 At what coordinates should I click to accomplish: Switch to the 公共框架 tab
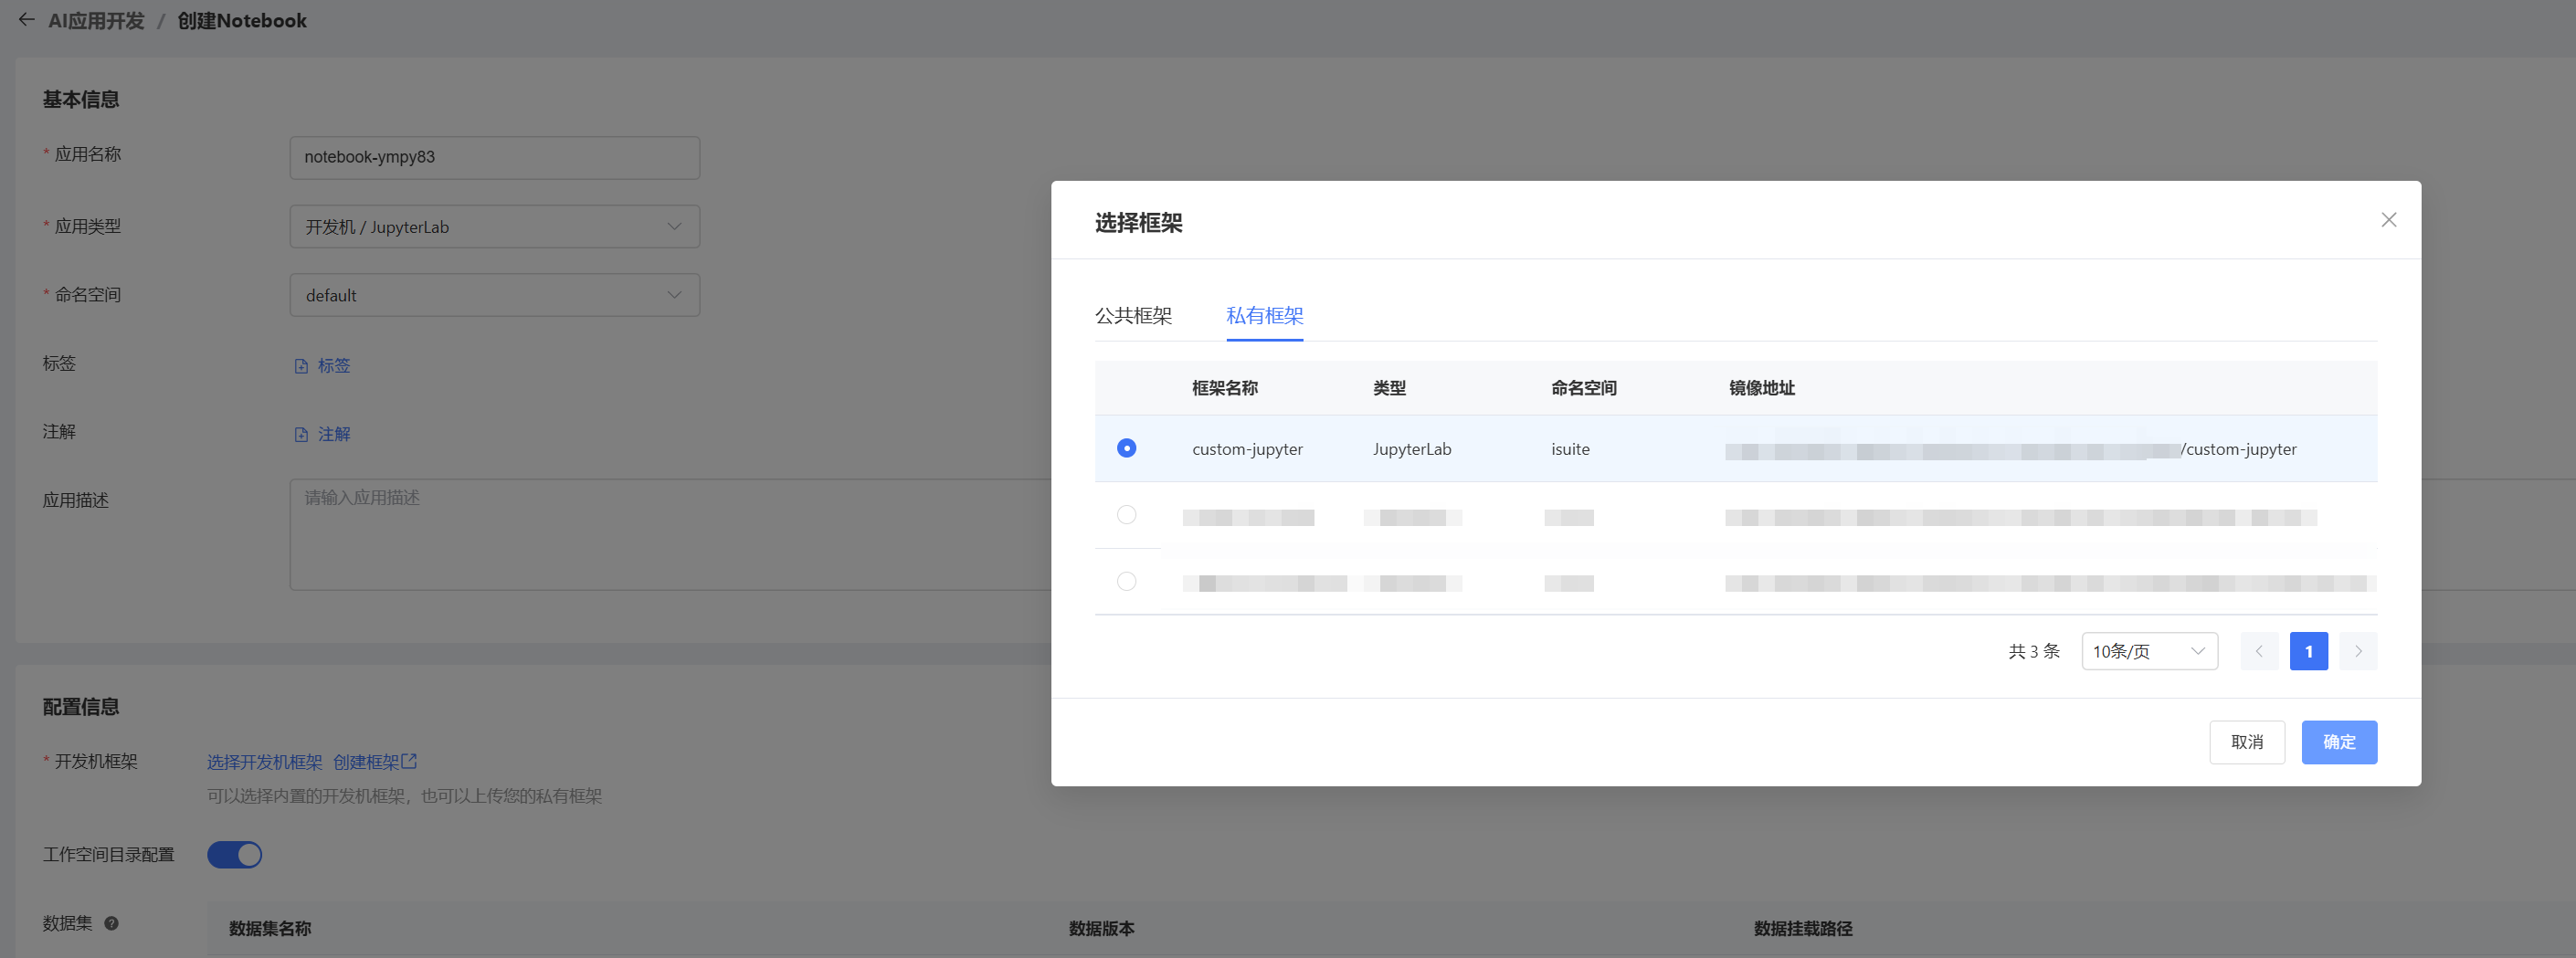click(1133, 316)
